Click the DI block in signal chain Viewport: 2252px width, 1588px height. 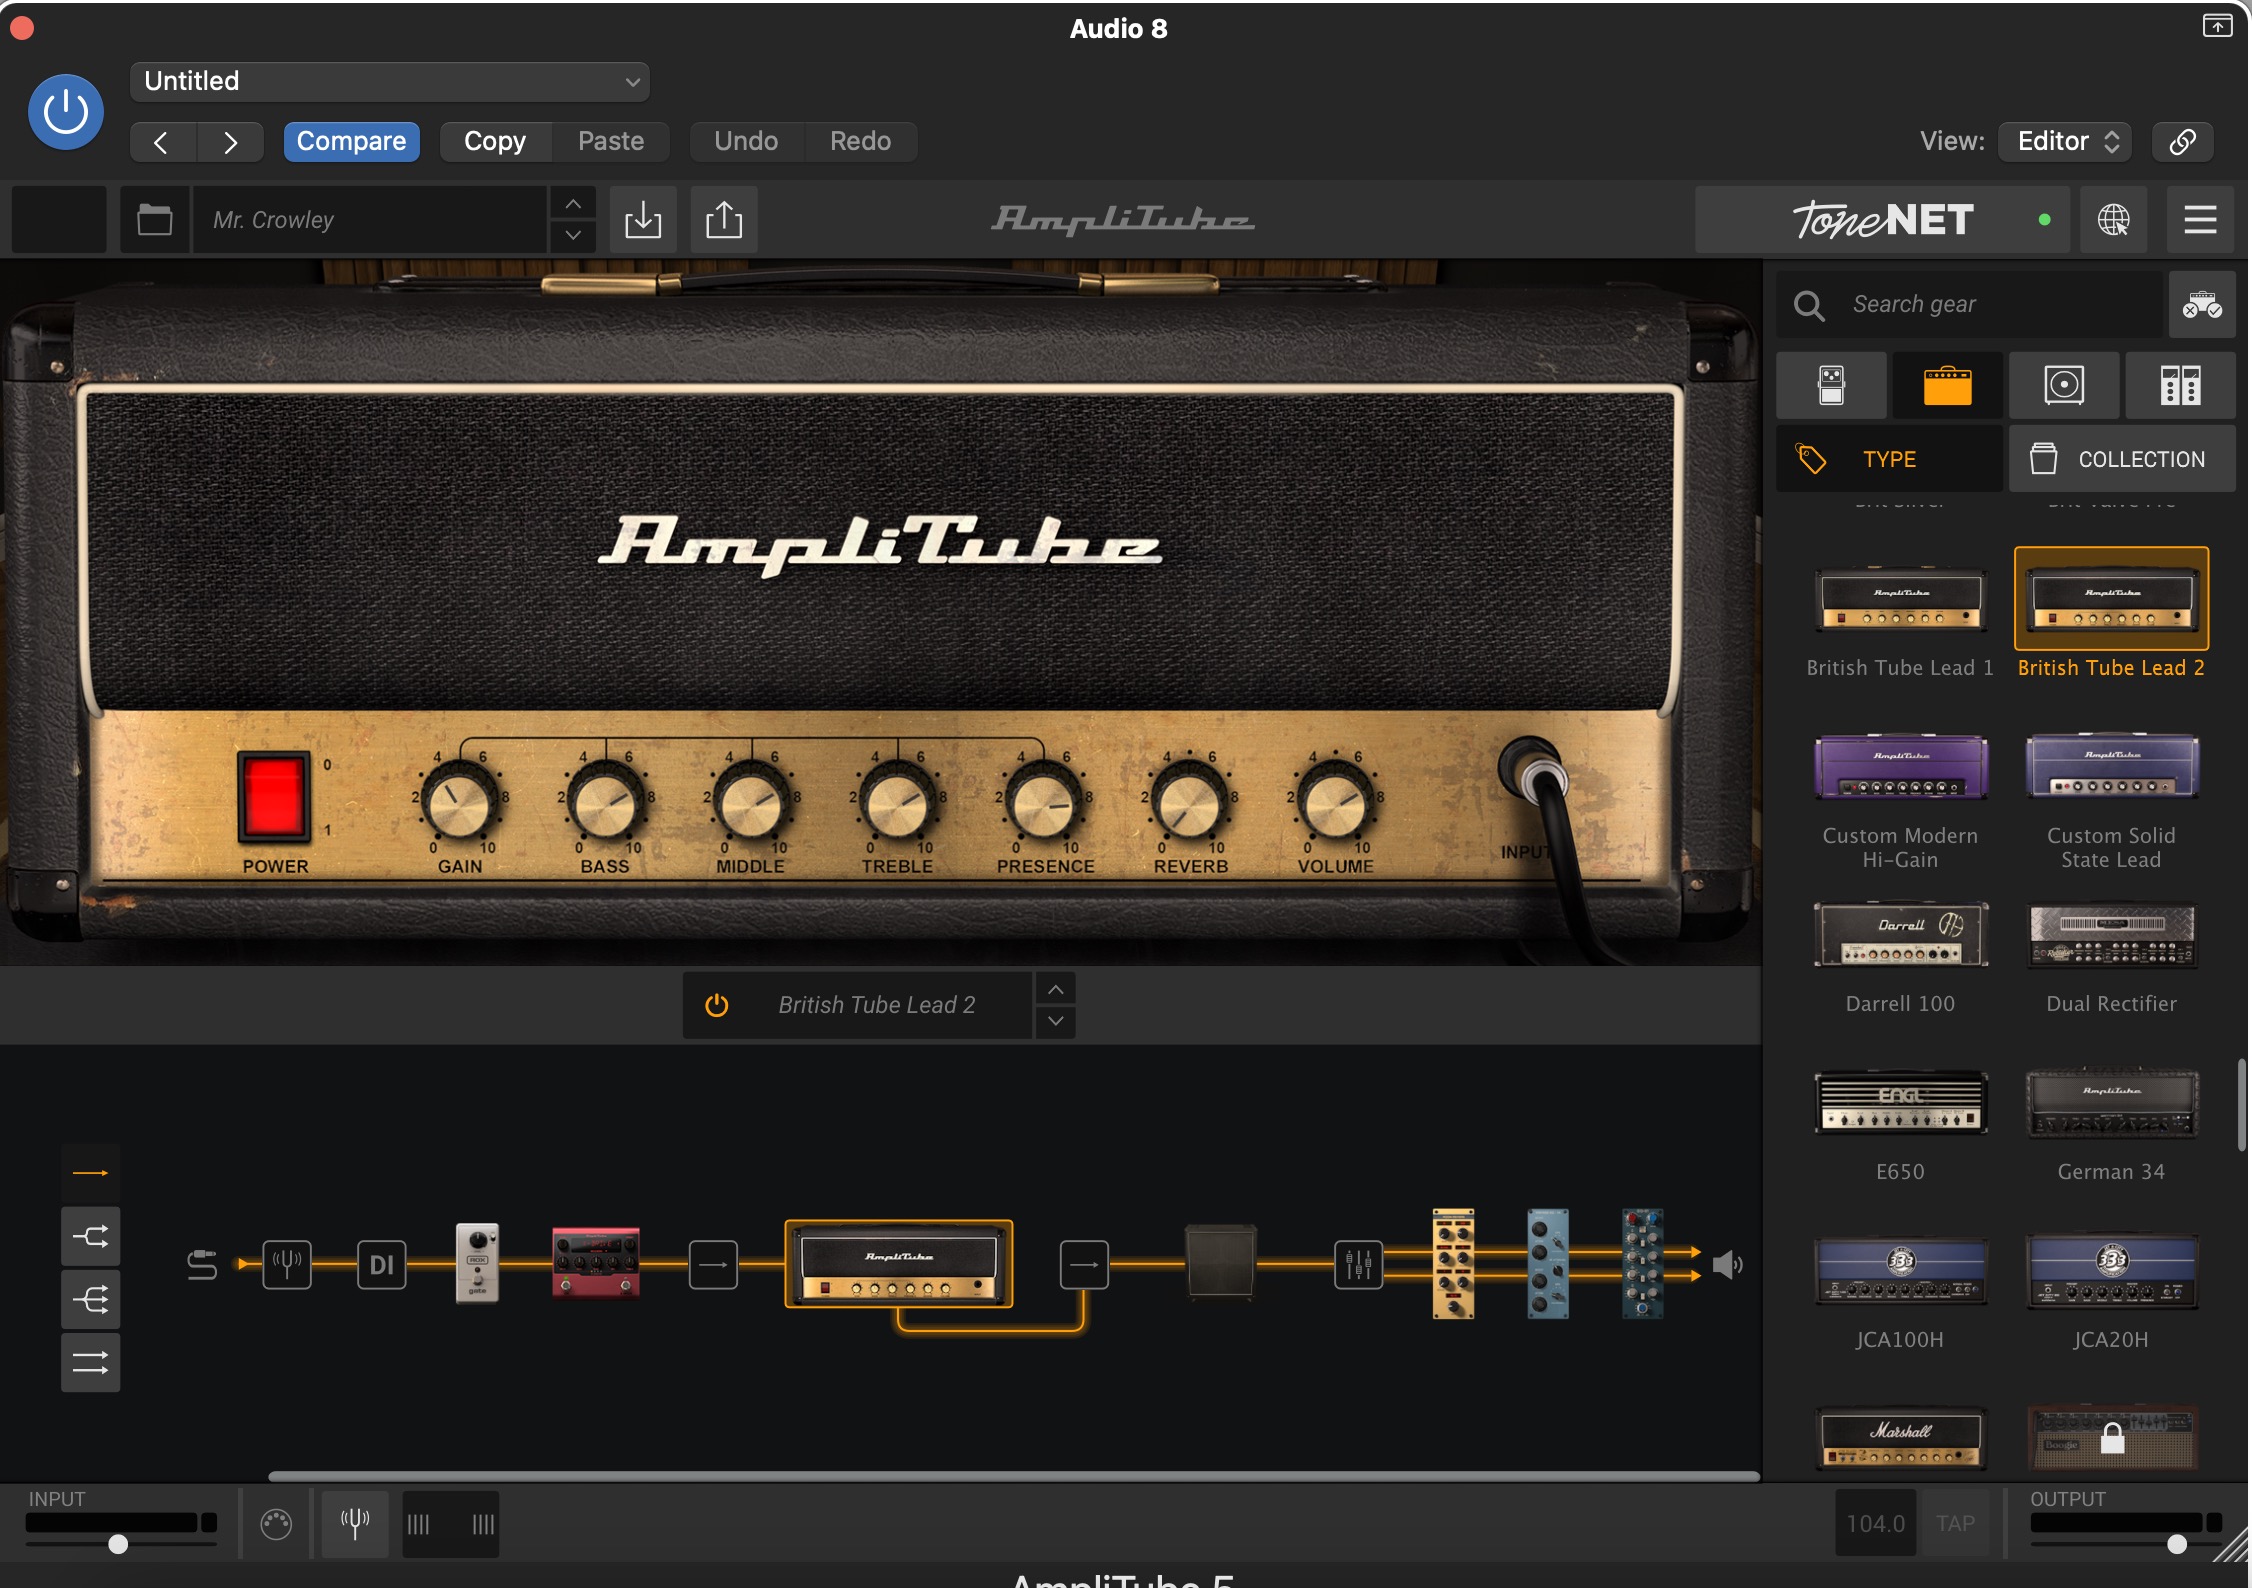[x=382, y=1265]
